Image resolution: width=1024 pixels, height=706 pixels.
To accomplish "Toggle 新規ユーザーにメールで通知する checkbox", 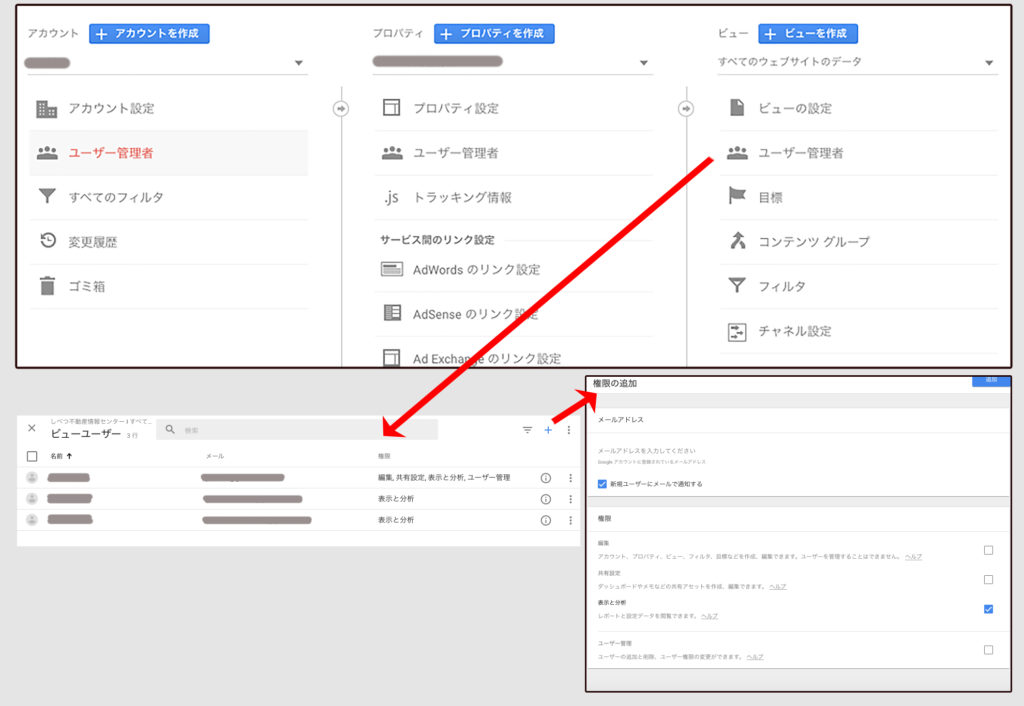I will (x=602, y=484).
